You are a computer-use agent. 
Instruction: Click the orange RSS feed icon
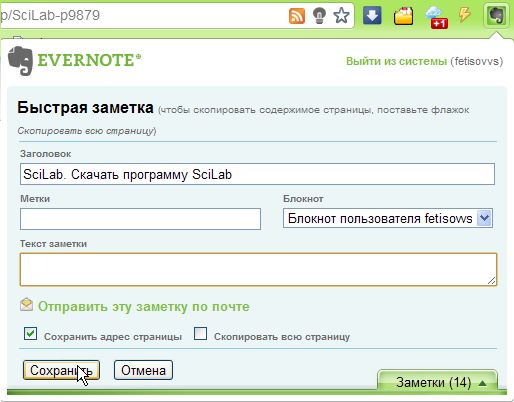297,16
